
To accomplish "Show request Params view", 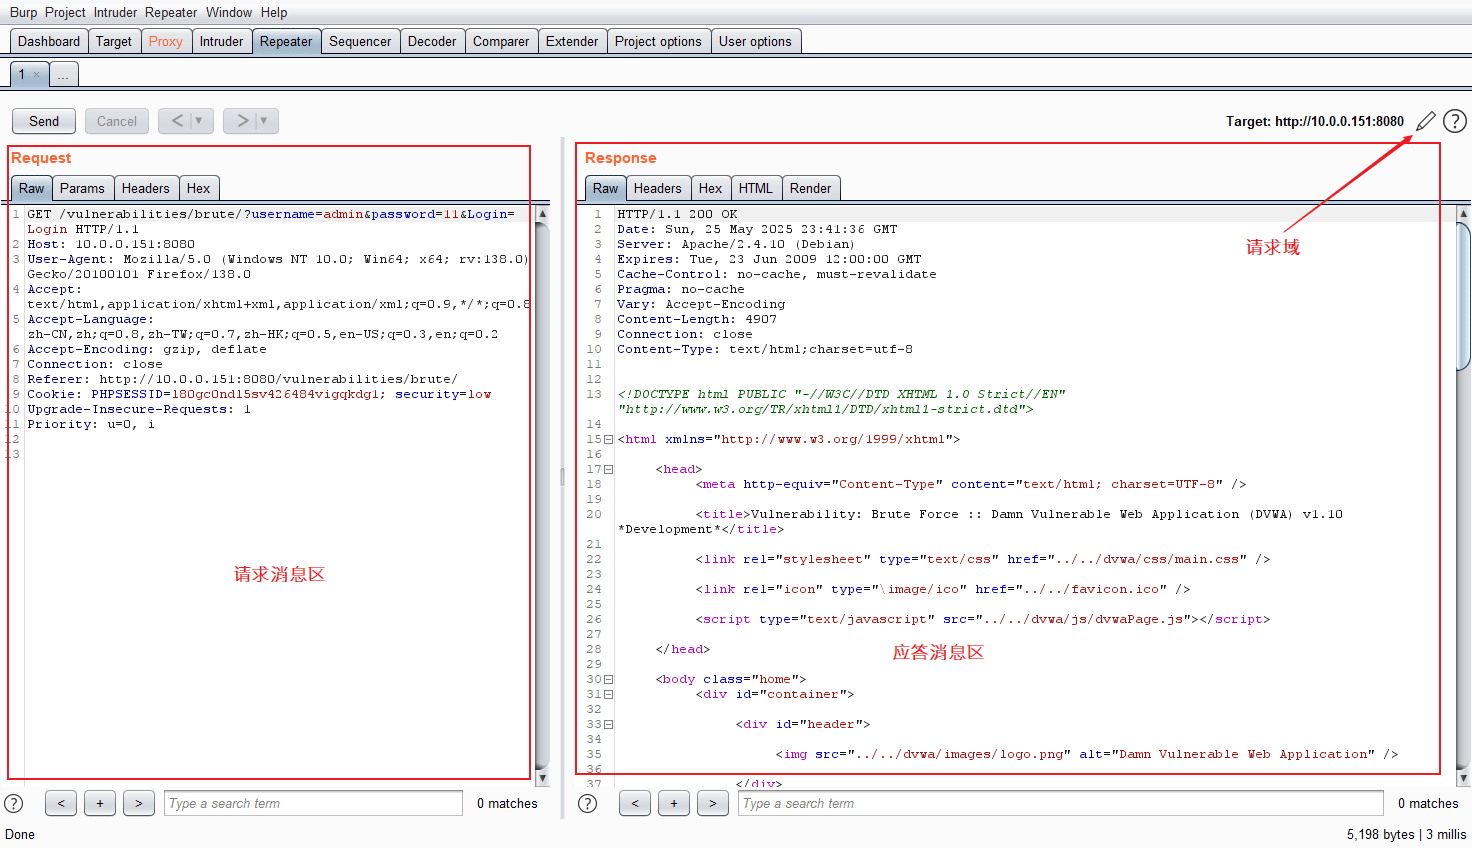I will point(82,188).
